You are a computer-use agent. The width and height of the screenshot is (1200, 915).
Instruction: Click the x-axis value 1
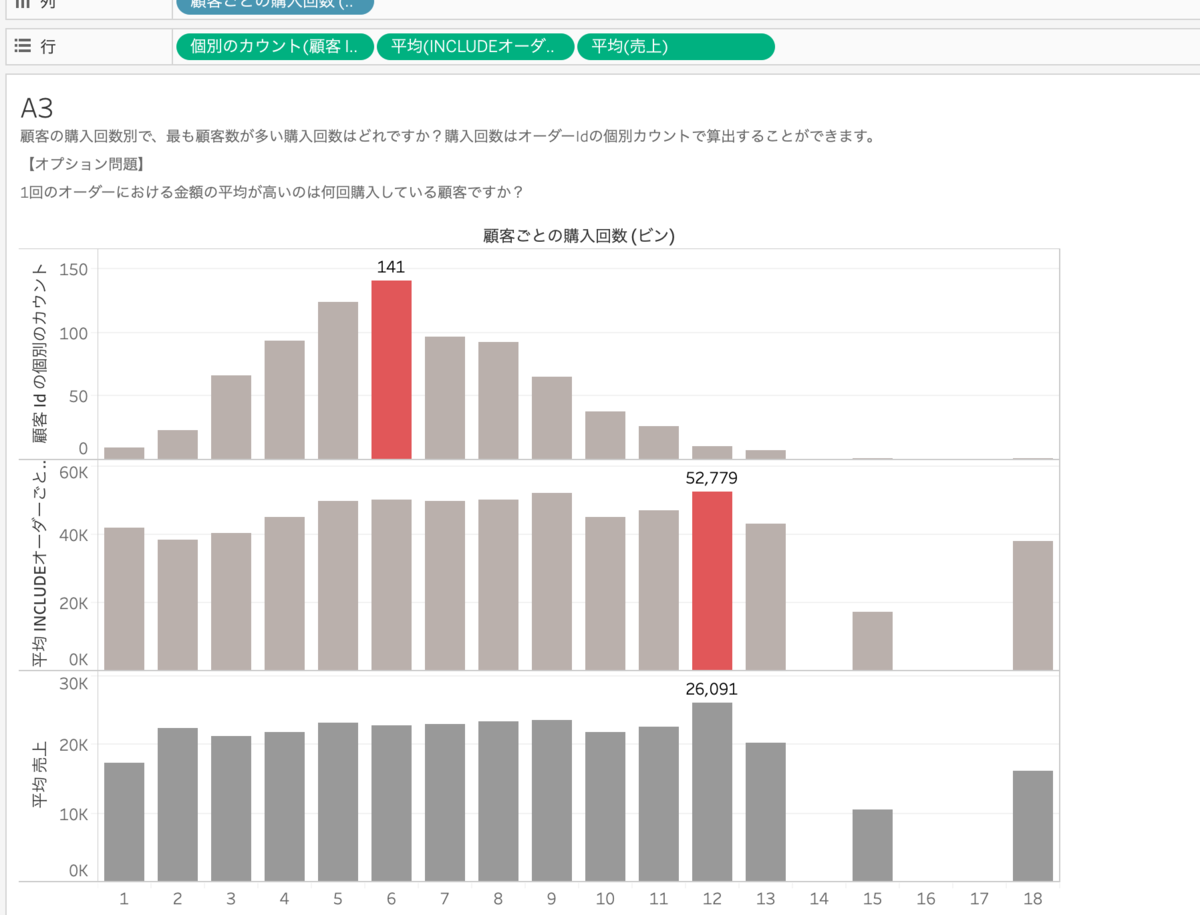click(x=124, y=899)
